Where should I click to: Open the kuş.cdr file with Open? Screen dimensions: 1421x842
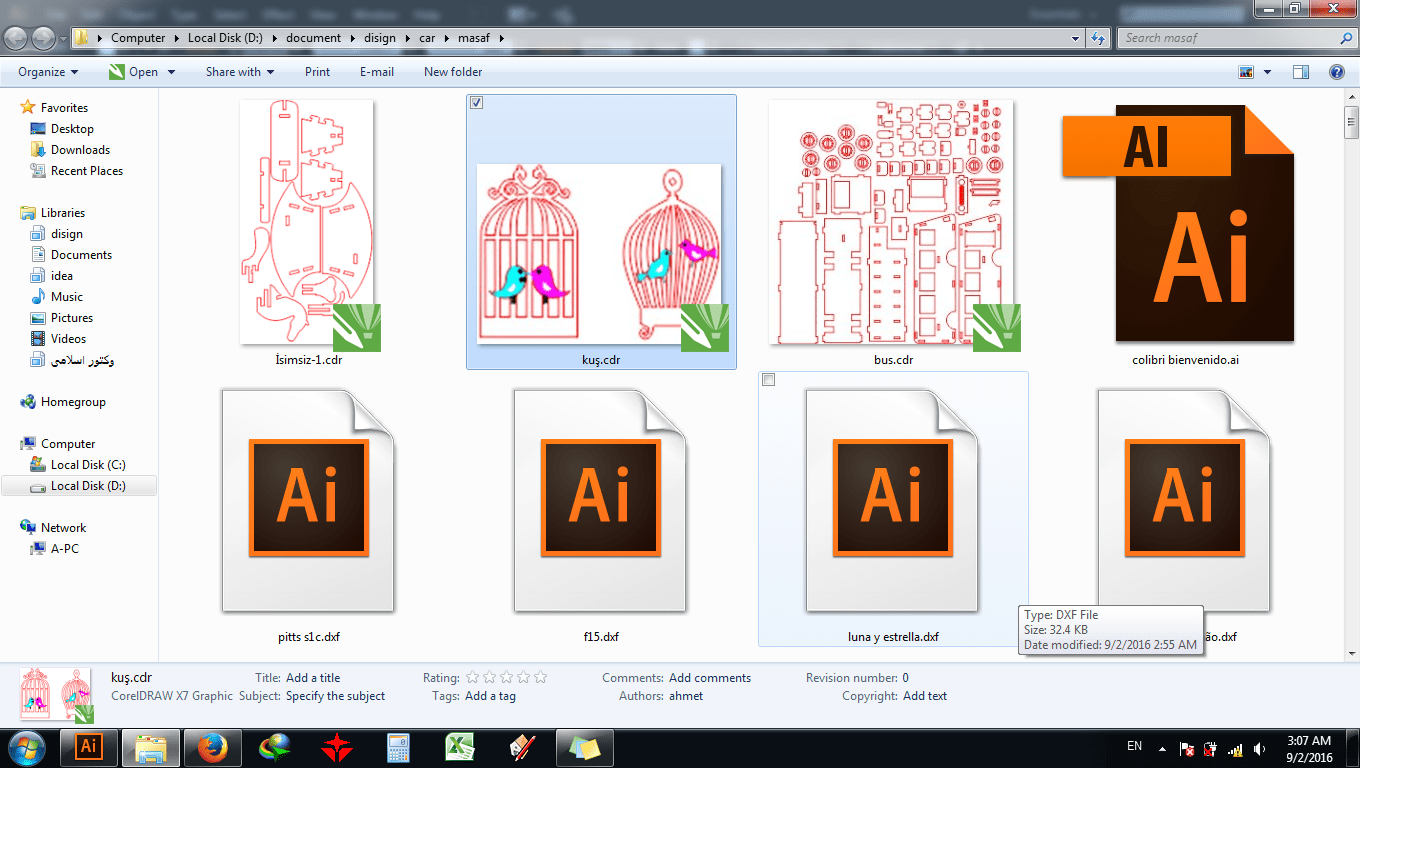133,72
